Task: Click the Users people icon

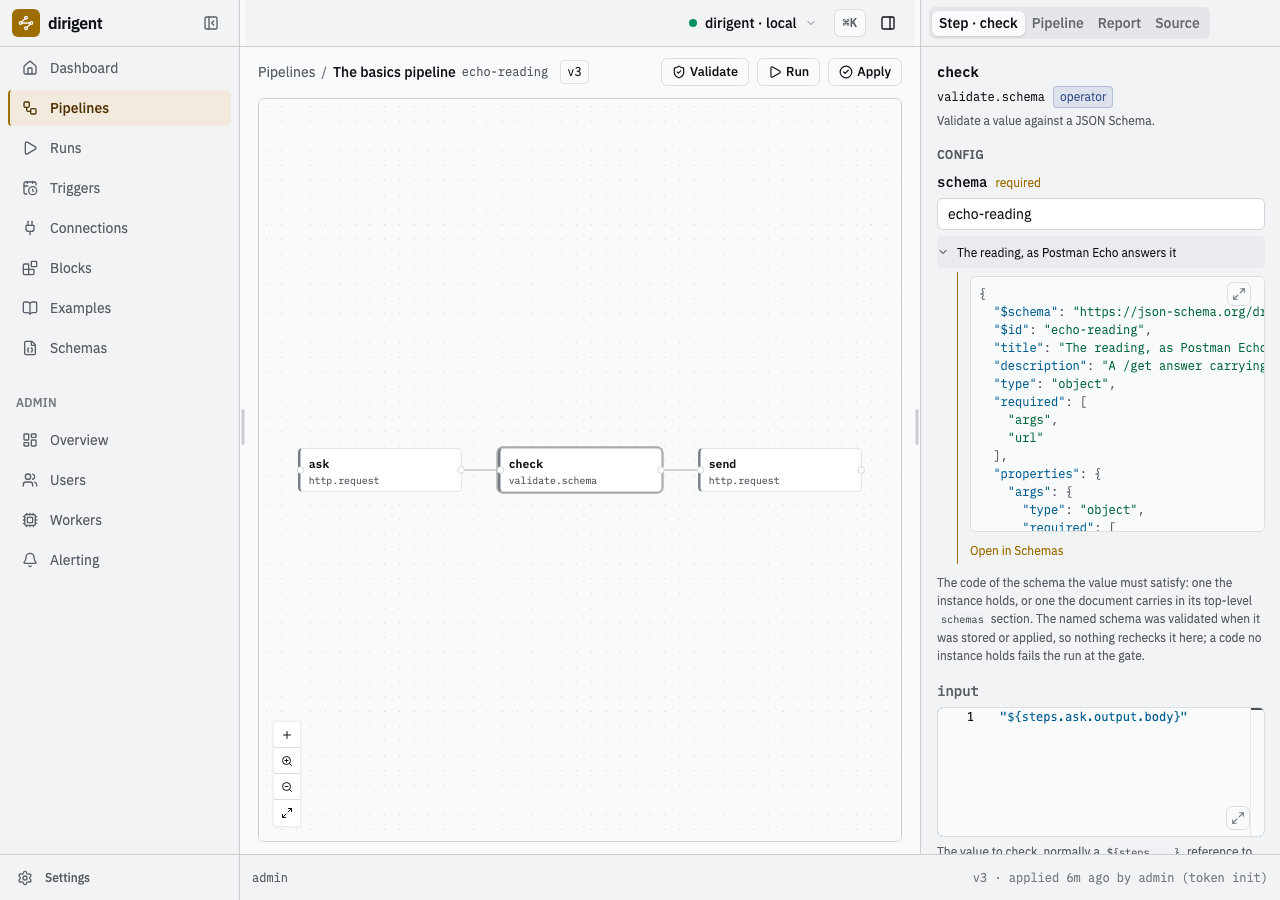Action: pos(30,480)
